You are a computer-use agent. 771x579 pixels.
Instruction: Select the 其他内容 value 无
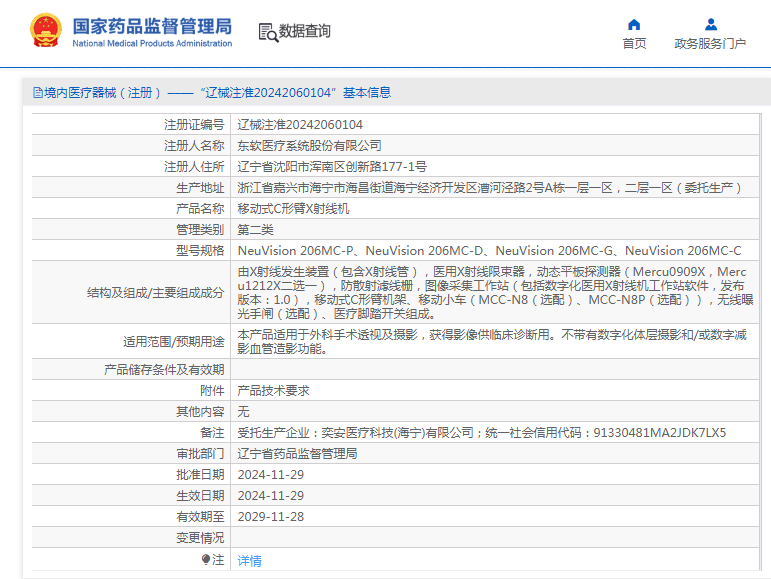click(243, 412)
